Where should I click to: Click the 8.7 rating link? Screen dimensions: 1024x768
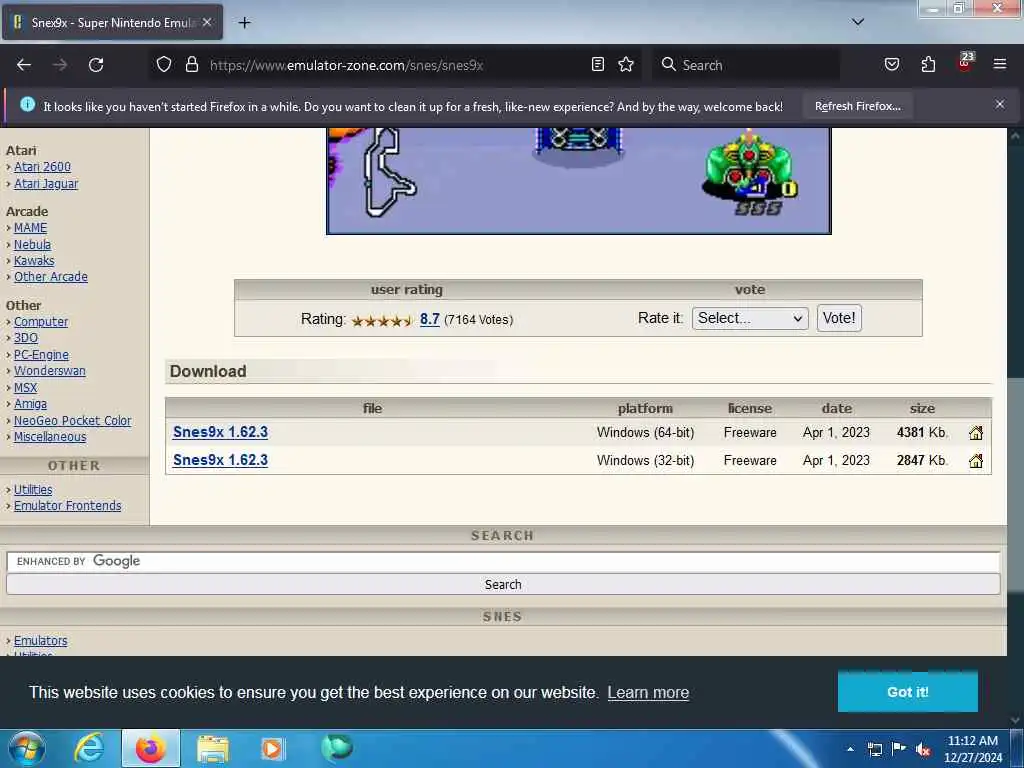pos(429,319)
